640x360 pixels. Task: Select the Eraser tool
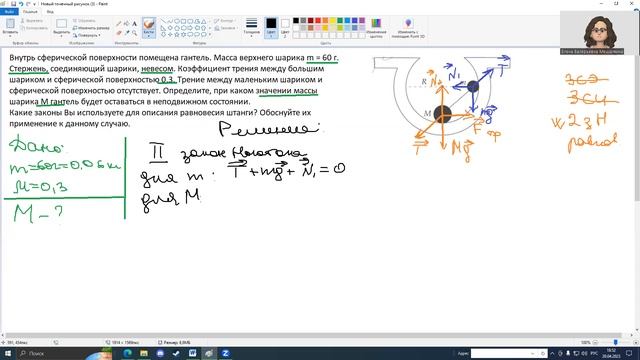click(x=119, y=33)
